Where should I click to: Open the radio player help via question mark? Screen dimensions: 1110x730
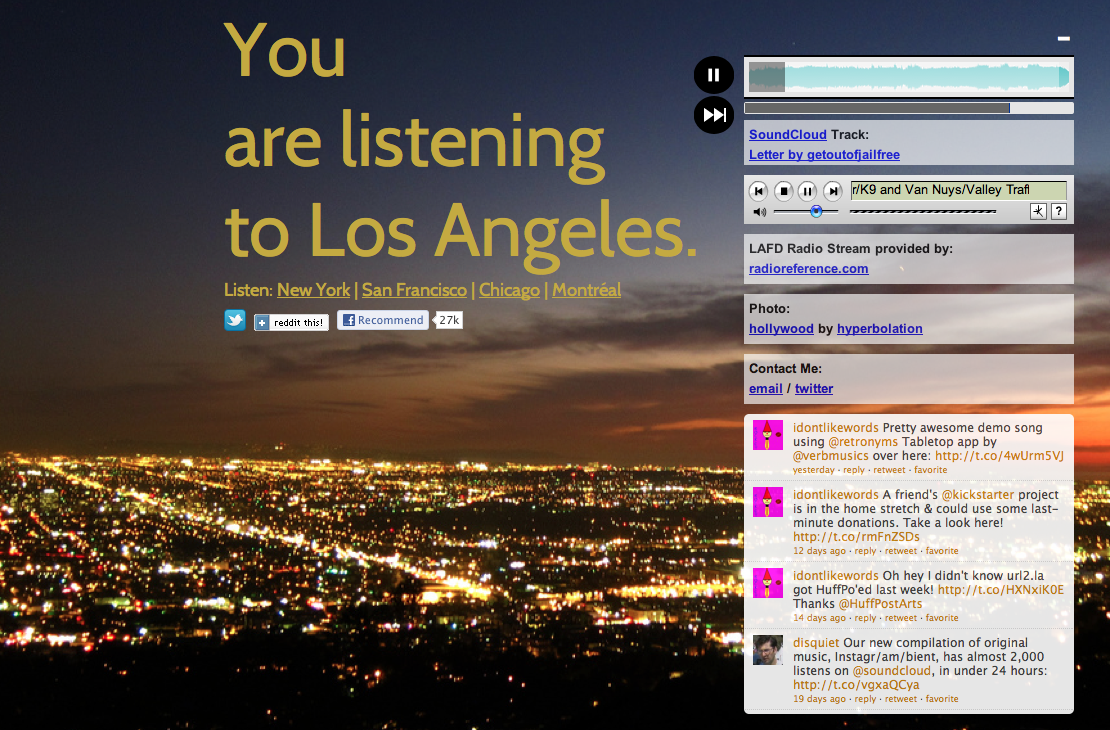click(x=1058, y=211)
